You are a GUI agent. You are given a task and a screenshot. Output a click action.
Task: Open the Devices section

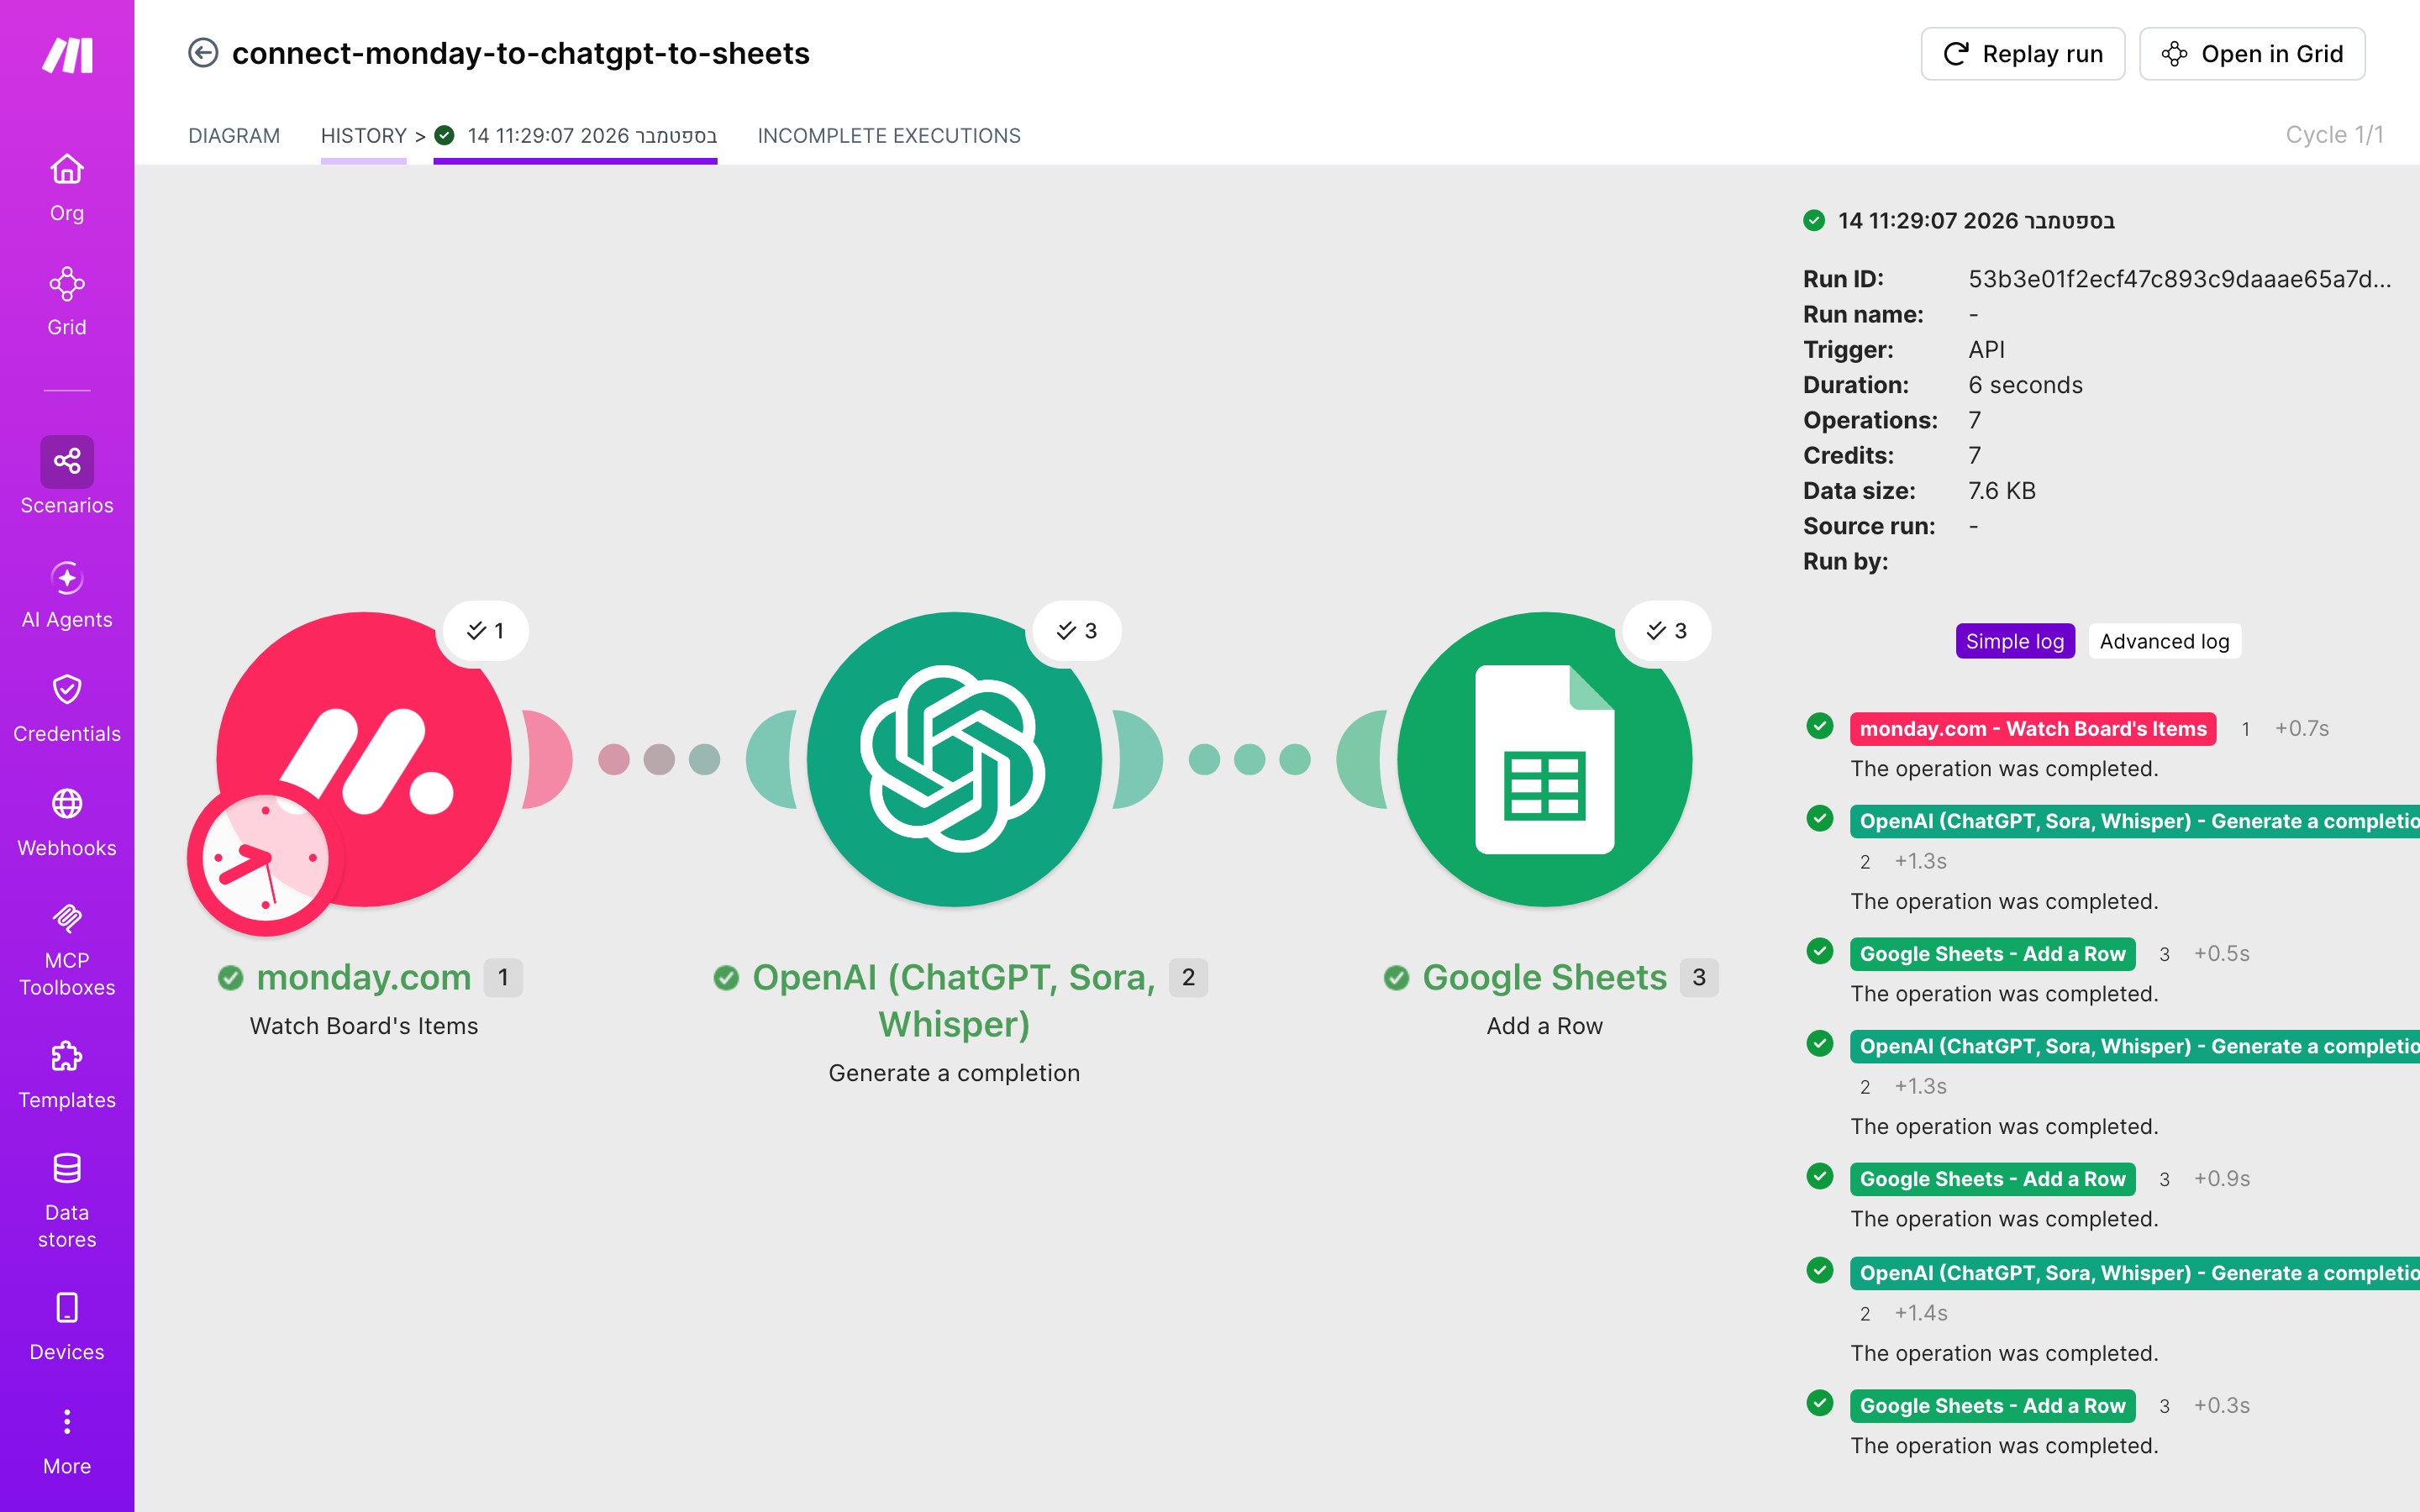pos(67,1326)
